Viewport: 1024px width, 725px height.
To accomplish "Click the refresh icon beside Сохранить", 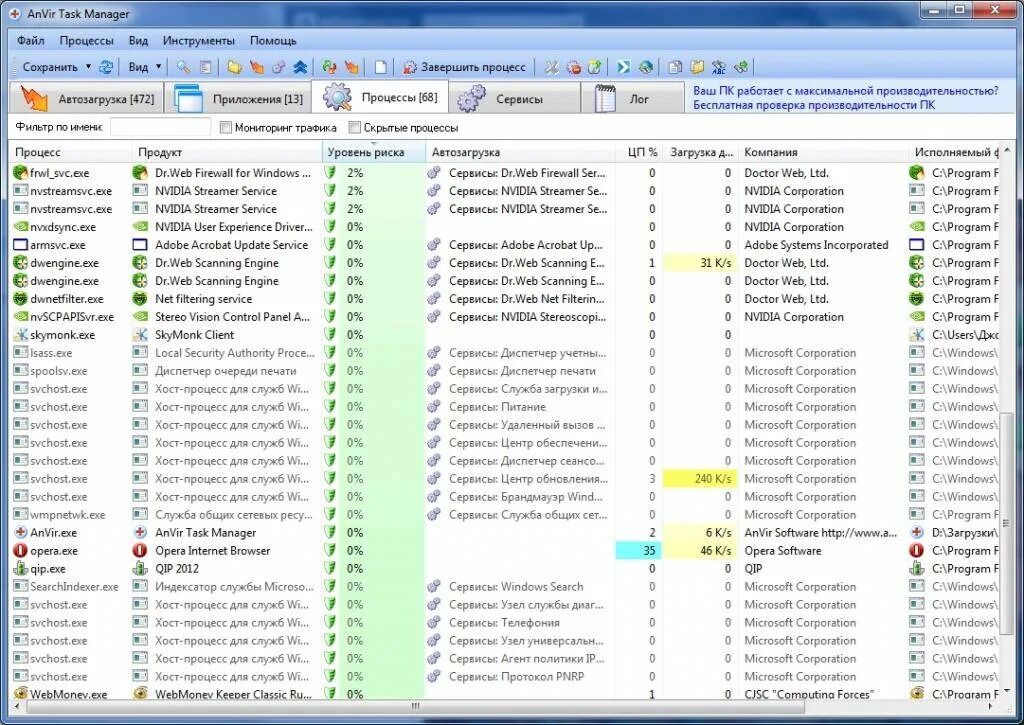I will [x=106, y=67].
